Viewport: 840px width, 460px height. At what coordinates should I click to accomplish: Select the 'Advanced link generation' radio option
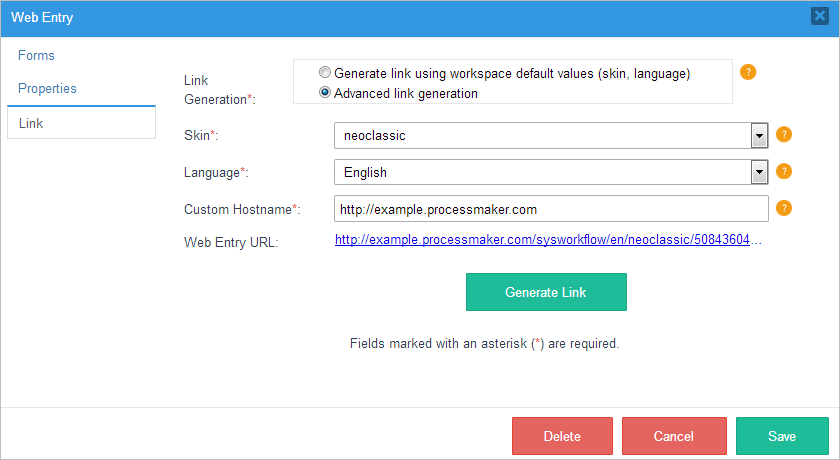point(324,93)
